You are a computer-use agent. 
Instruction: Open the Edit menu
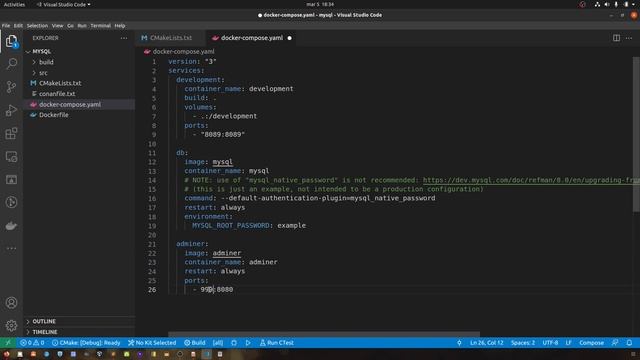point(18,25)
